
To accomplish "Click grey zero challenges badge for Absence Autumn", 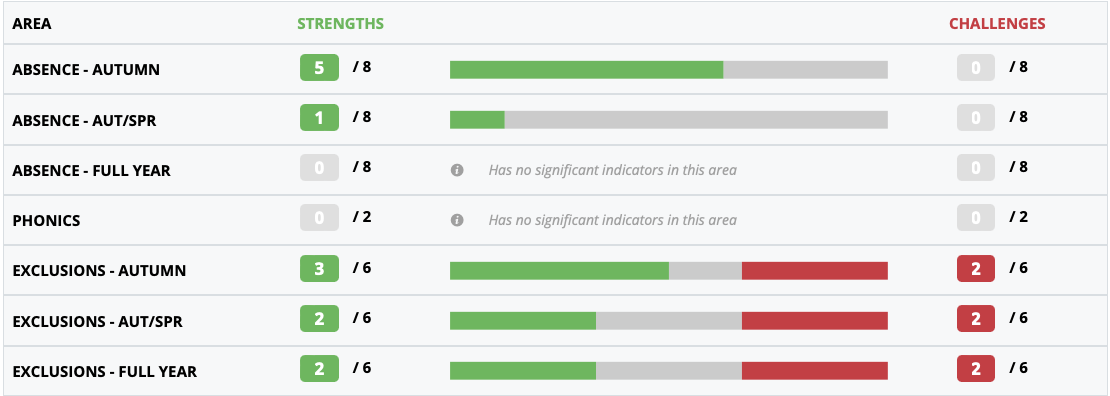I will 975,69.
